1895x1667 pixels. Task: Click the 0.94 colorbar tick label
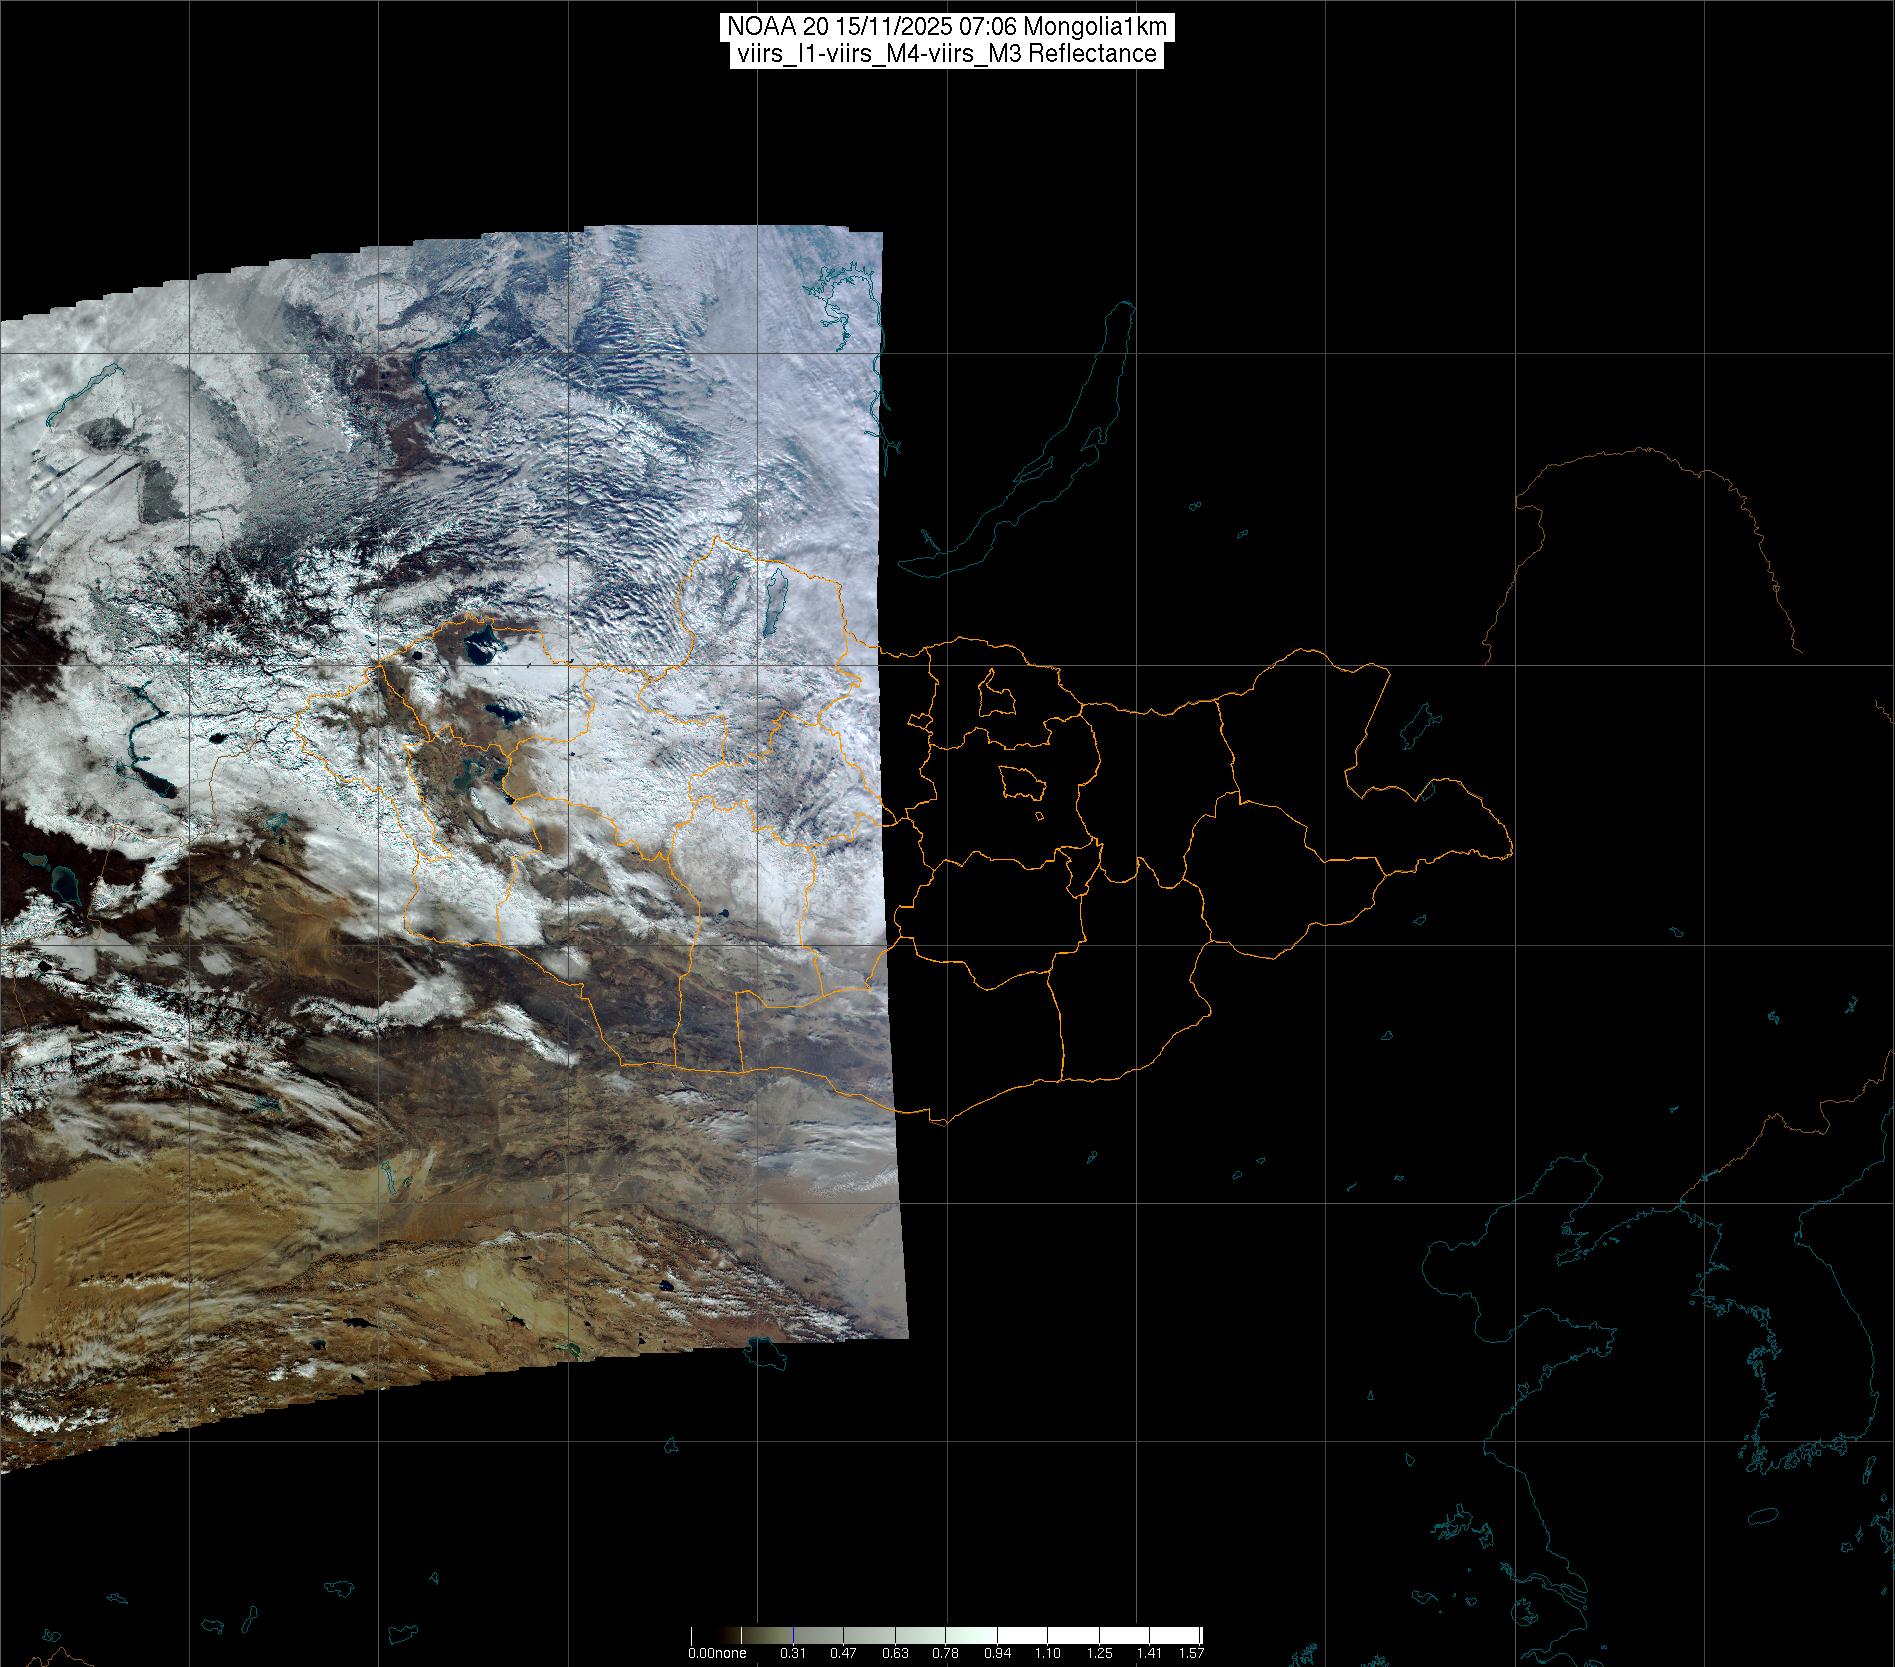click(997, 1654)
